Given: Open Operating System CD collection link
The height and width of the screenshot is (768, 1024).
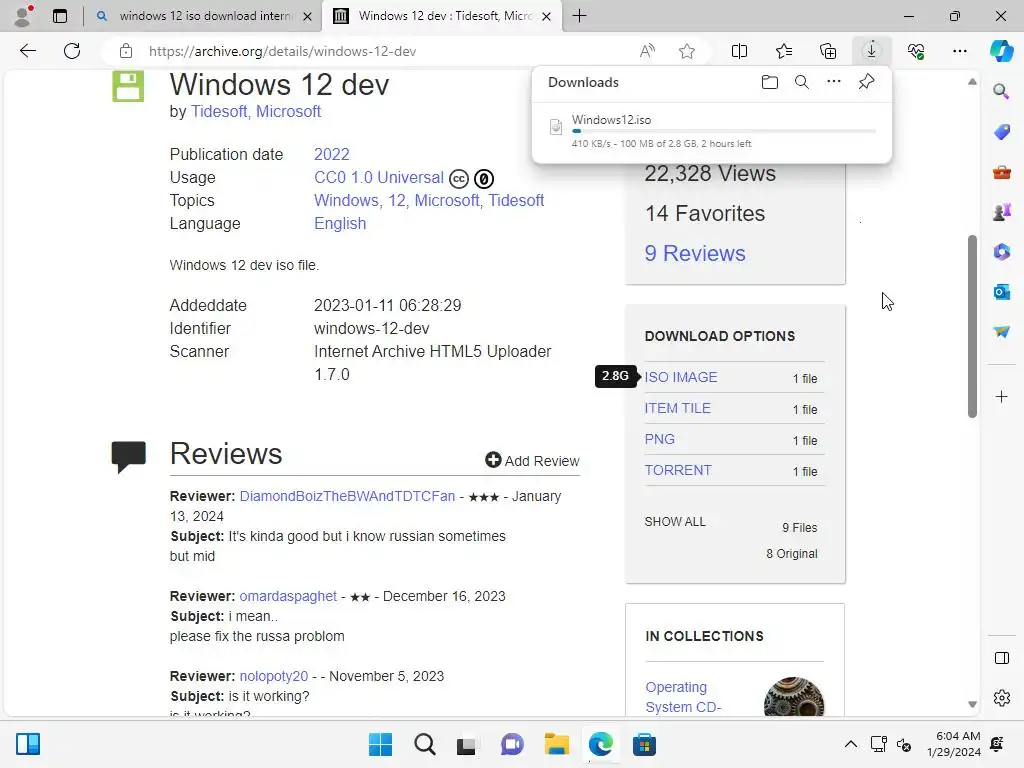Looking at the screenshot, I should (x=683, y=697).
